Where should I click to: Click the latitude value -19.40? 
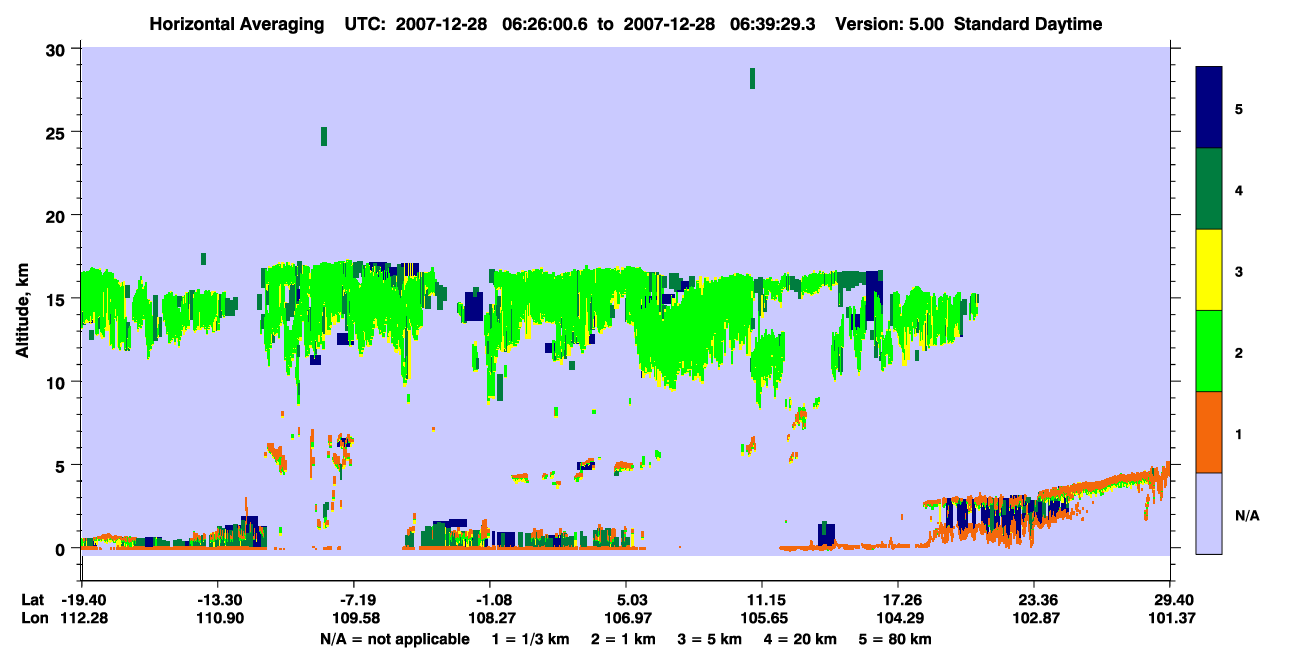click(x=82, y=600)
